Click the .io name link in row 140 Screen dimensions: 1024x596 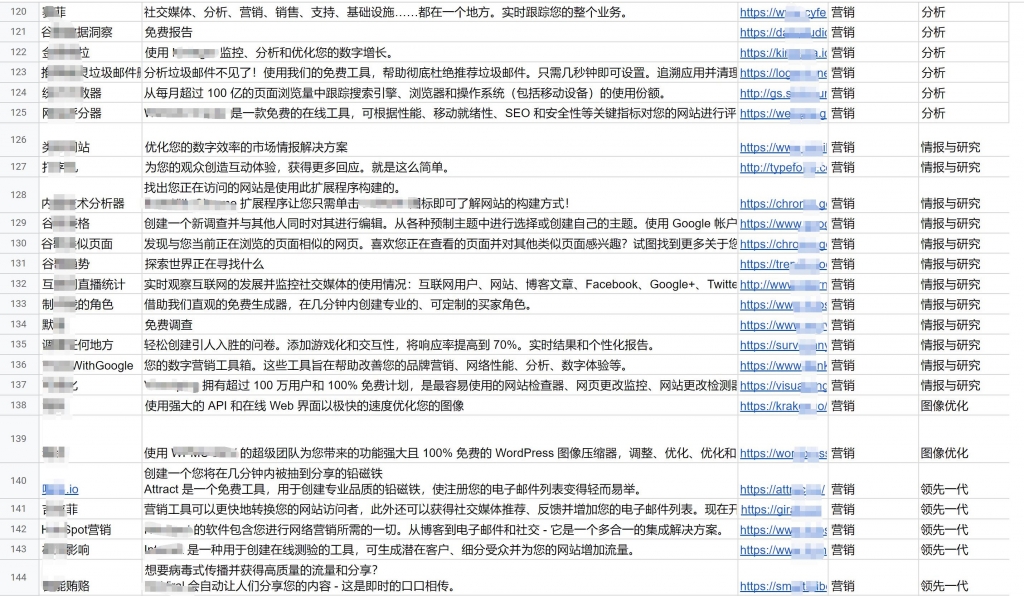pyautogui.click(x=60, y=490)
